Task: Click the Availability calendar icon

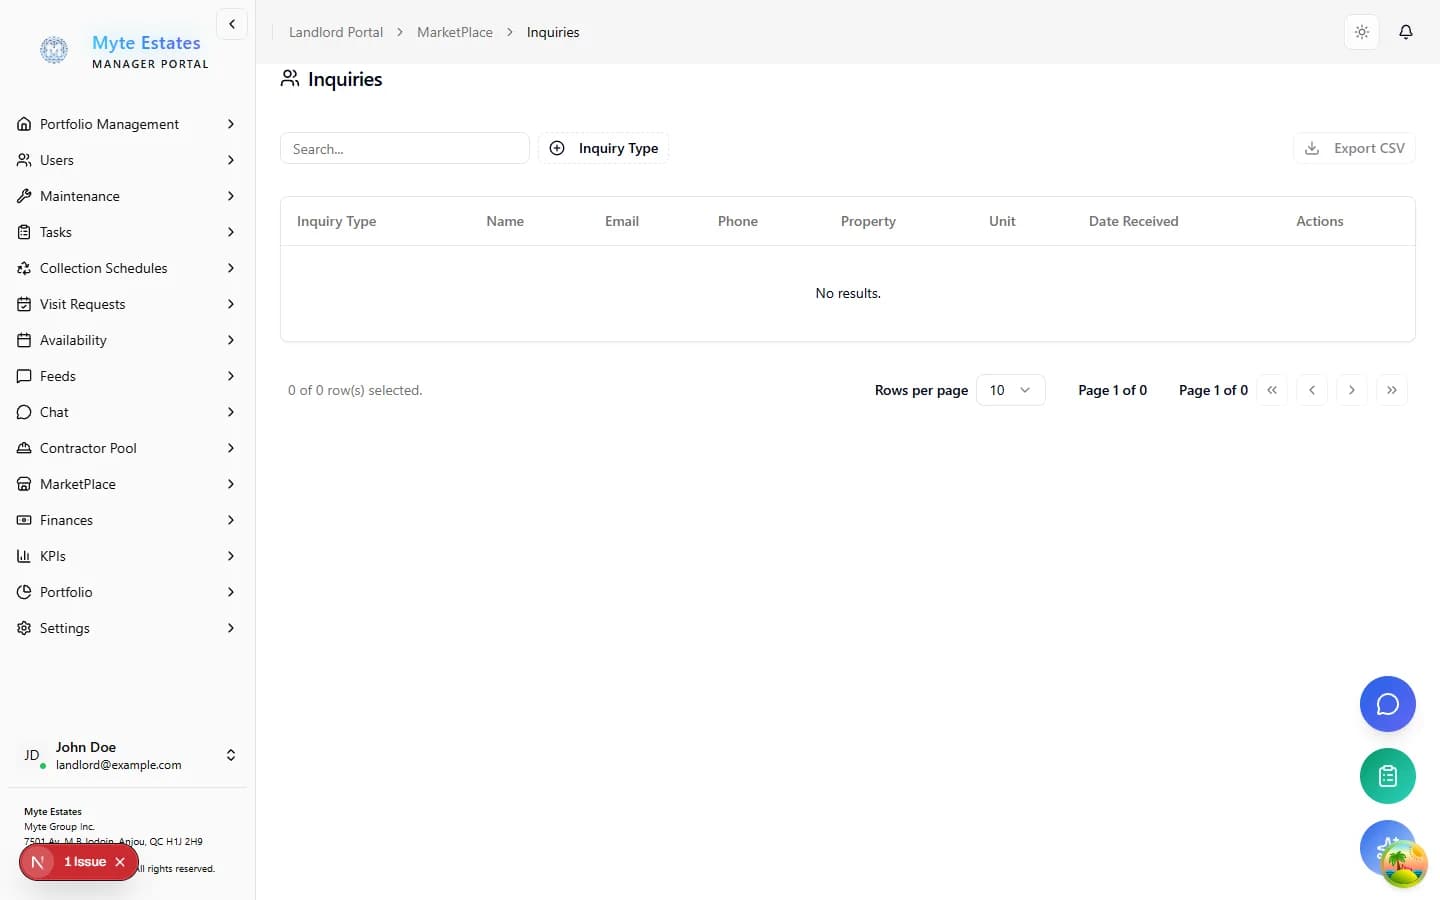Action: click(x=24, y=340)
